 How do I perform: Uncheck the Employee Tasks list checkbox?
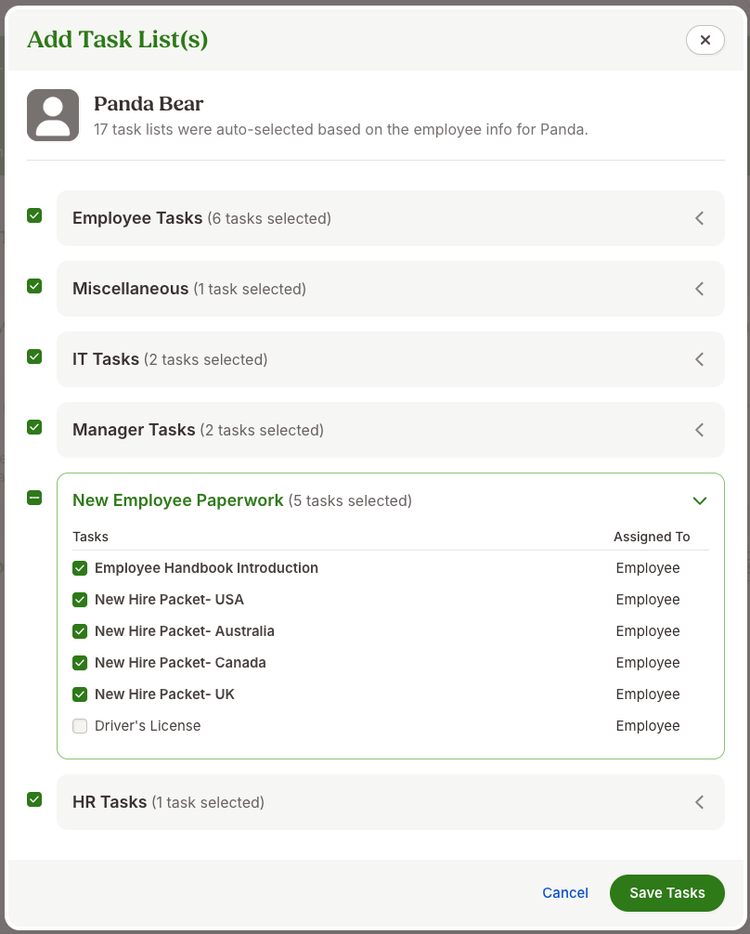35,216
